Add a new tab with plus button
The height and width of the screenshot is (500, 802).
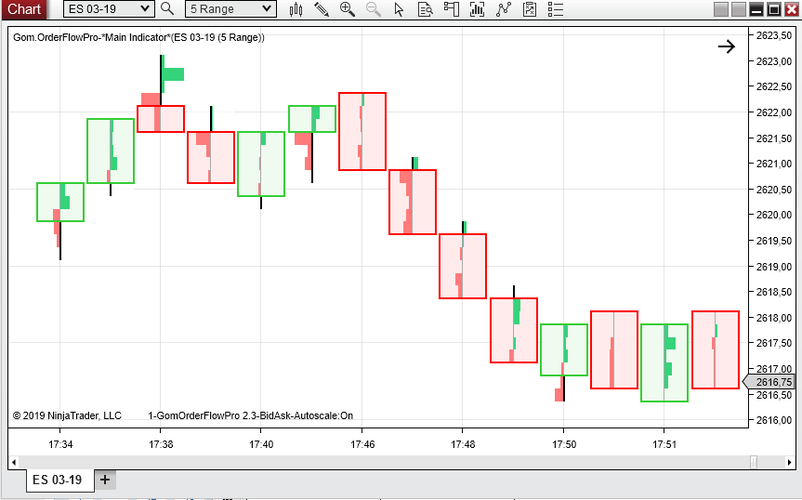coord(105,480)
